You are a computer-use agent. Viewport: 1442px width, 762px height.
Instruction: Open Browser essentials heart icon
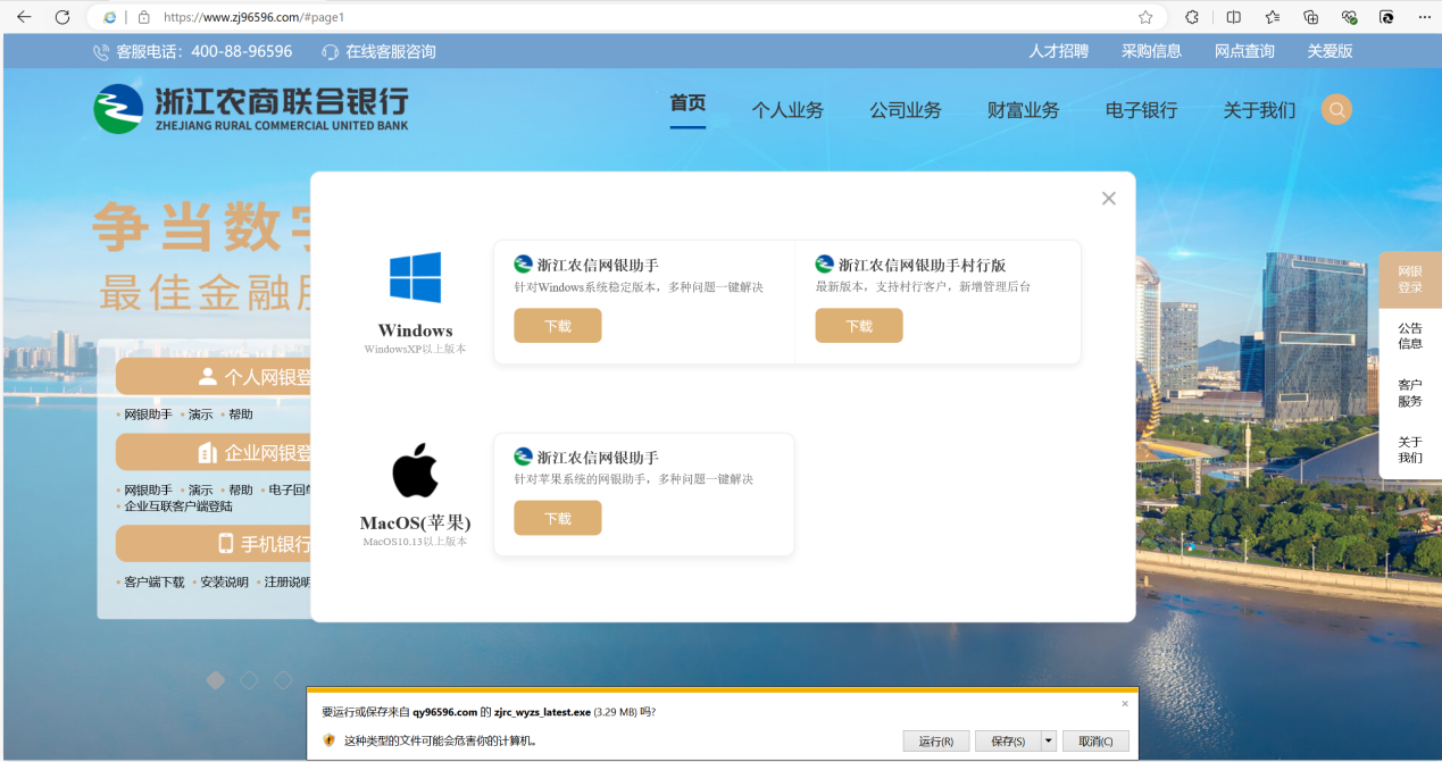1349,17
